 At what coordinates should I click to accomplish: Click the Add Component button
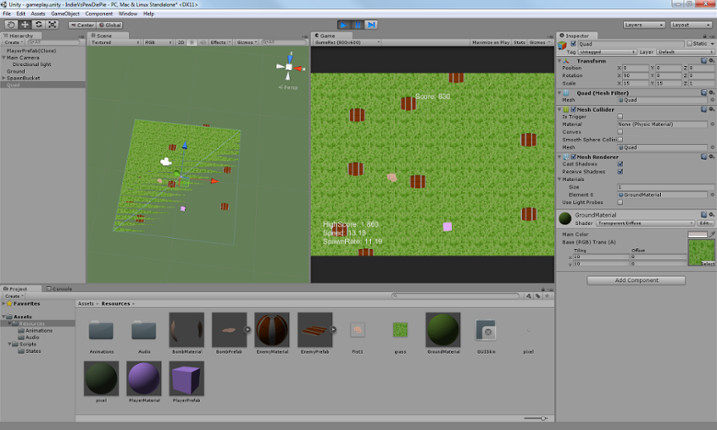[636, 280]
